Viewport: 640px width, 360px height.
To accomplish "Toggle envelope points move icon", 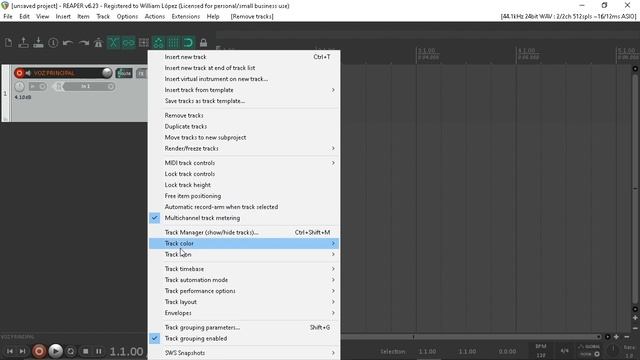I will point(158,42).
